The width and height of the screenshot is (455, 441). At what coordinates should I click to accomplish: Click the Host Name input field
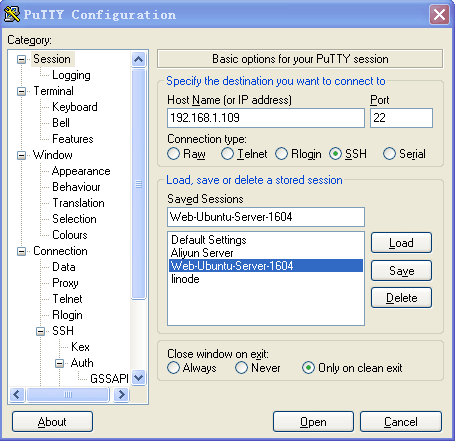[266, 118]
